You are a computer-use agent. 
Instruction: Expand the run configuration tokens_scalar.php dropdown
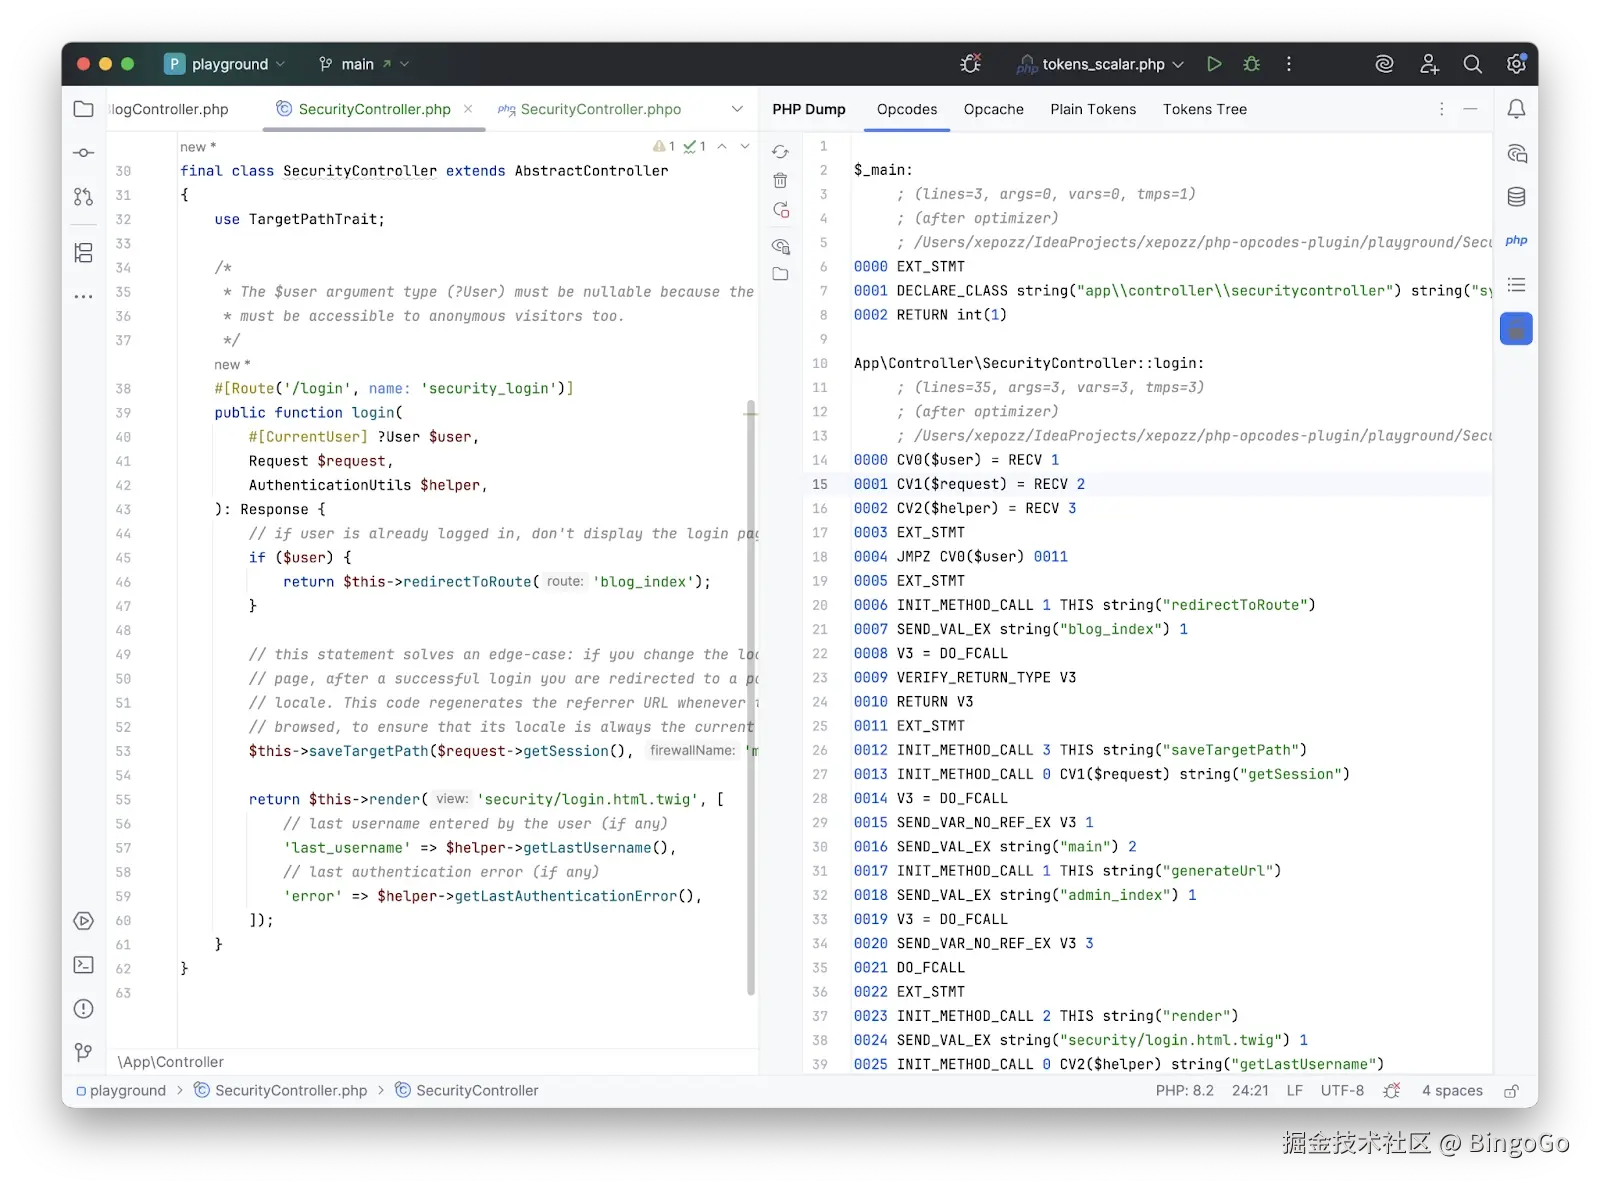1179,63
